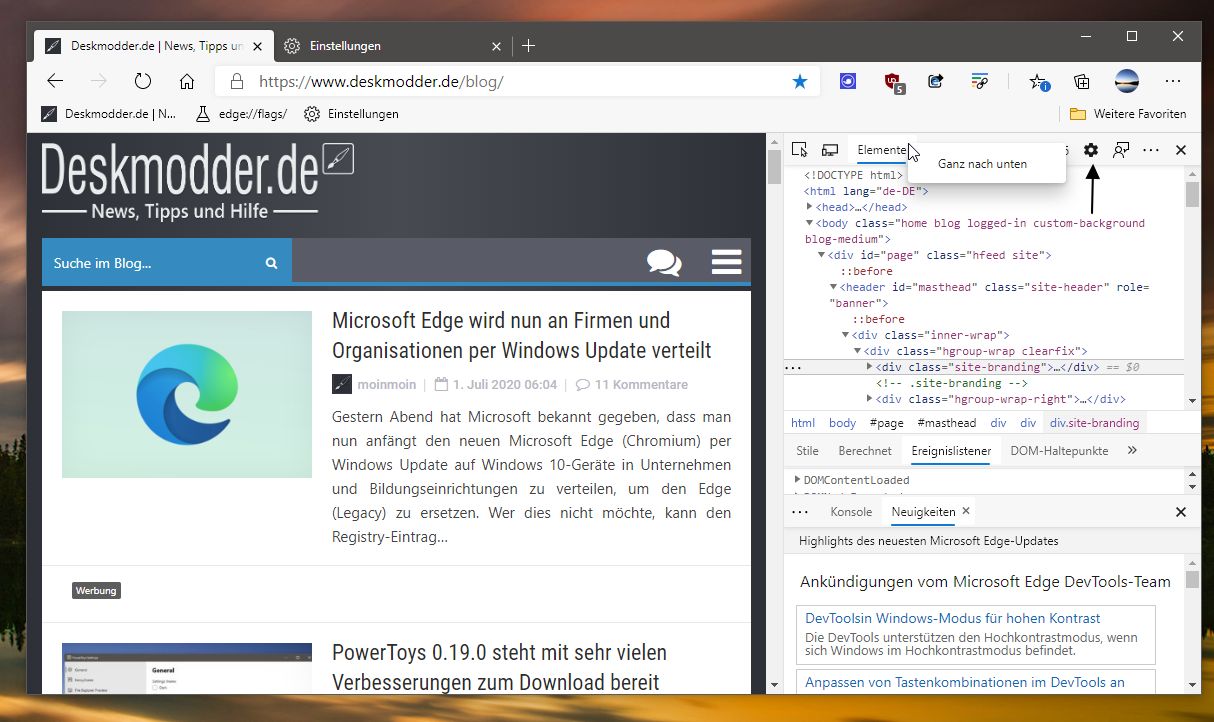The height and width of the screenshot is (722, 1214).
Task: Expand the DOMContentLoaded event listener
Action: click(x=797, y=480)
